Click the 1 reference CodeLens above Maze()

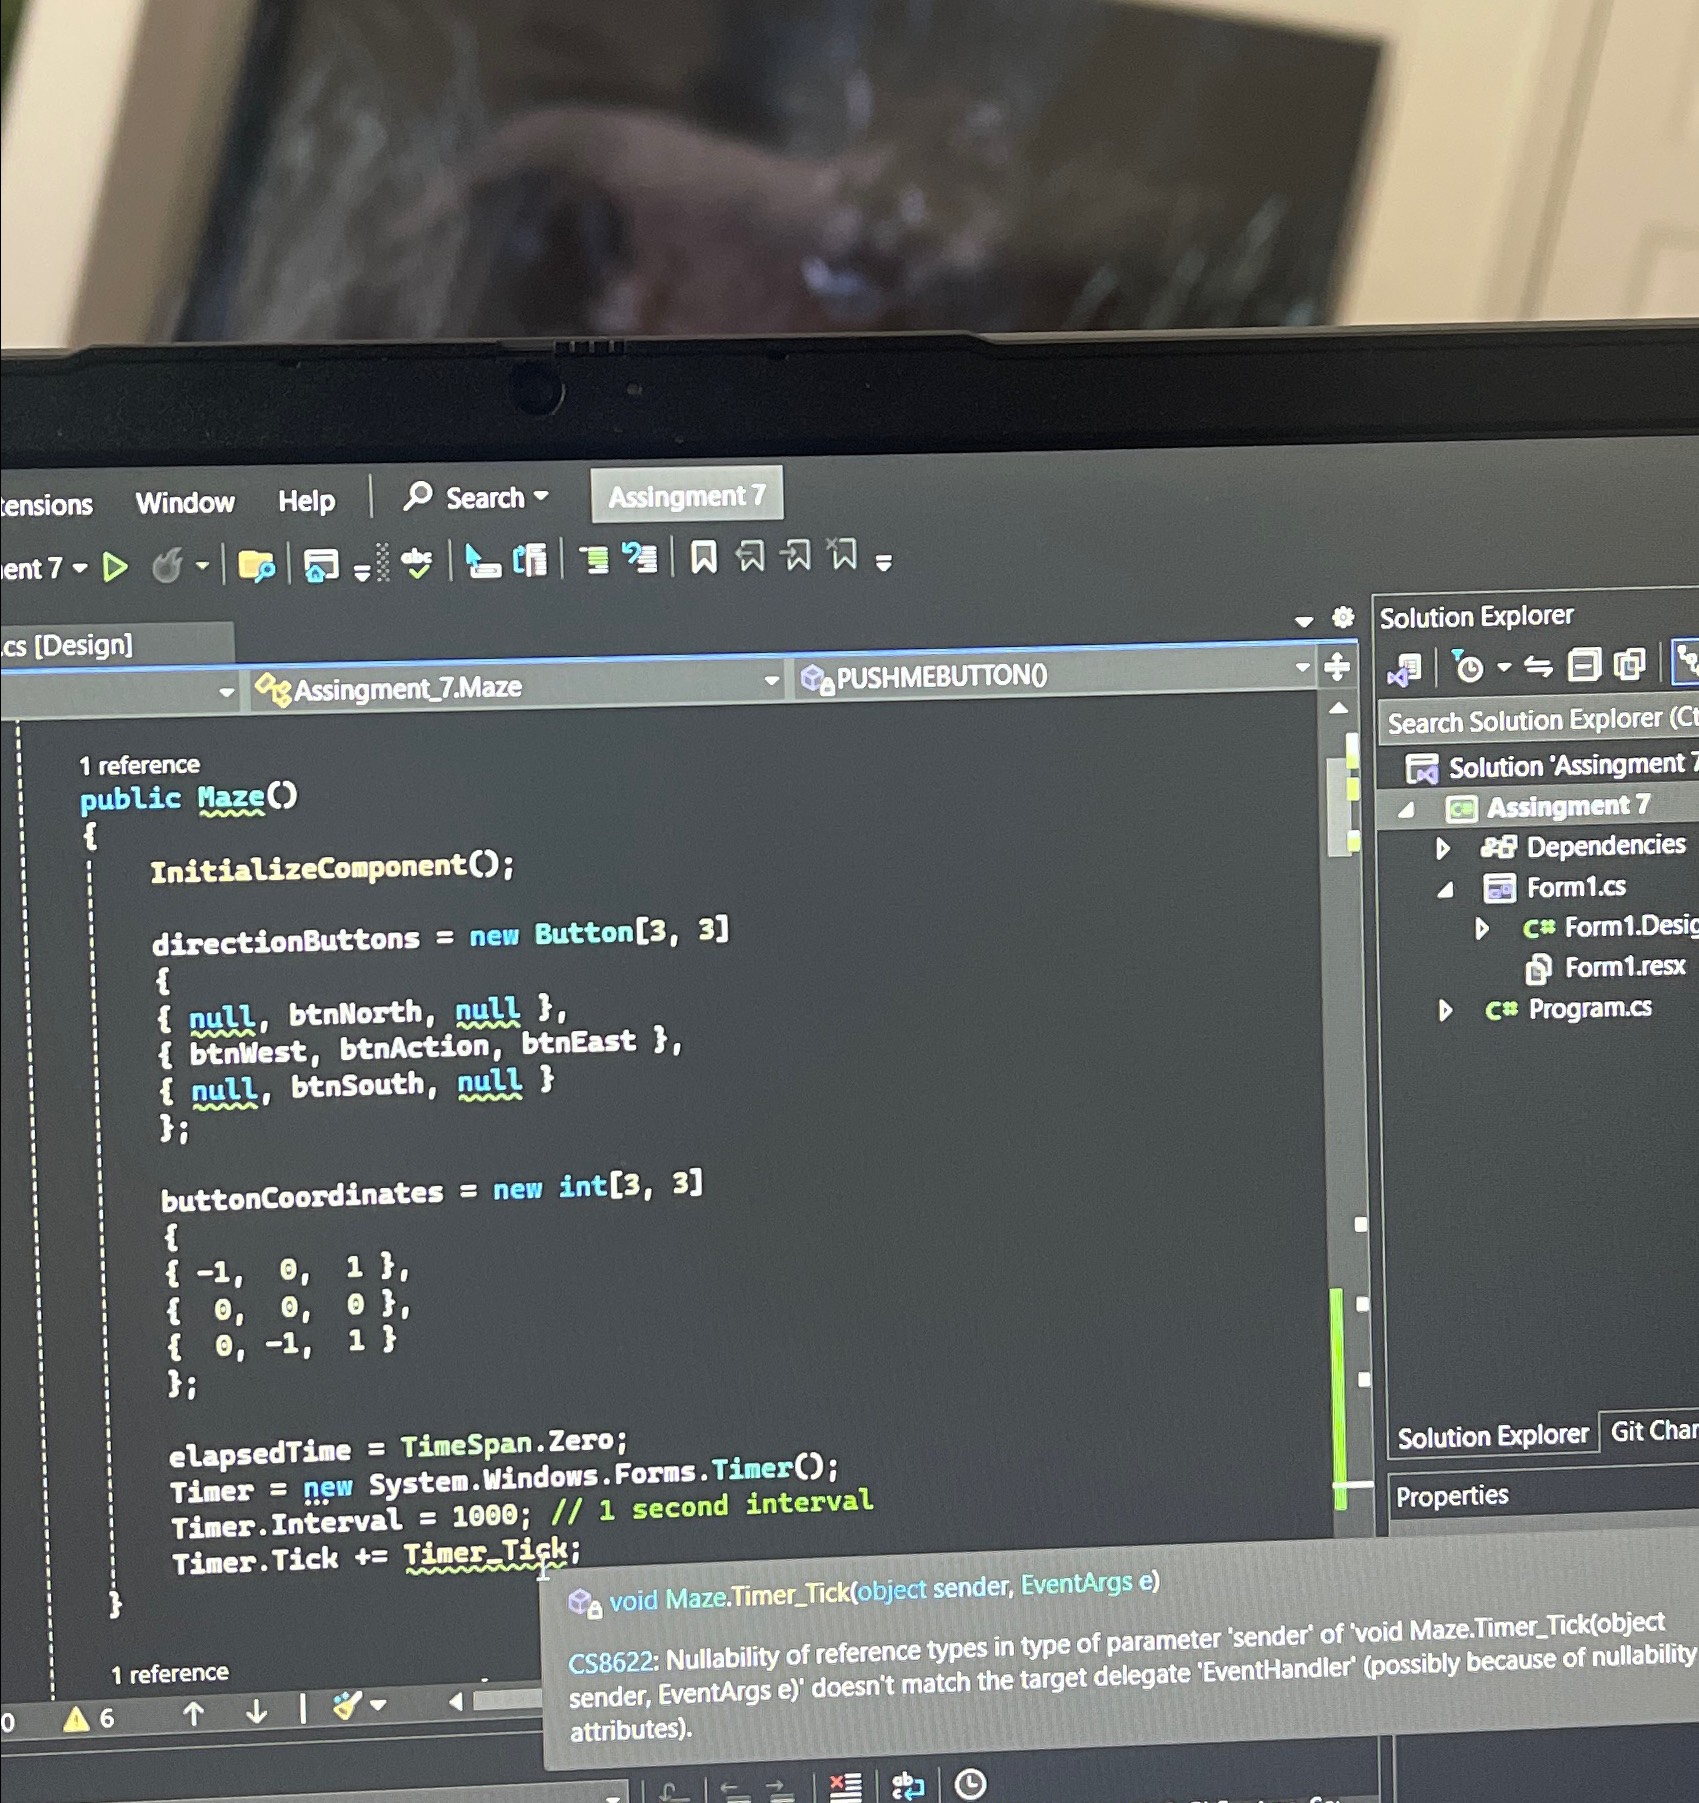tap(139, 765)
